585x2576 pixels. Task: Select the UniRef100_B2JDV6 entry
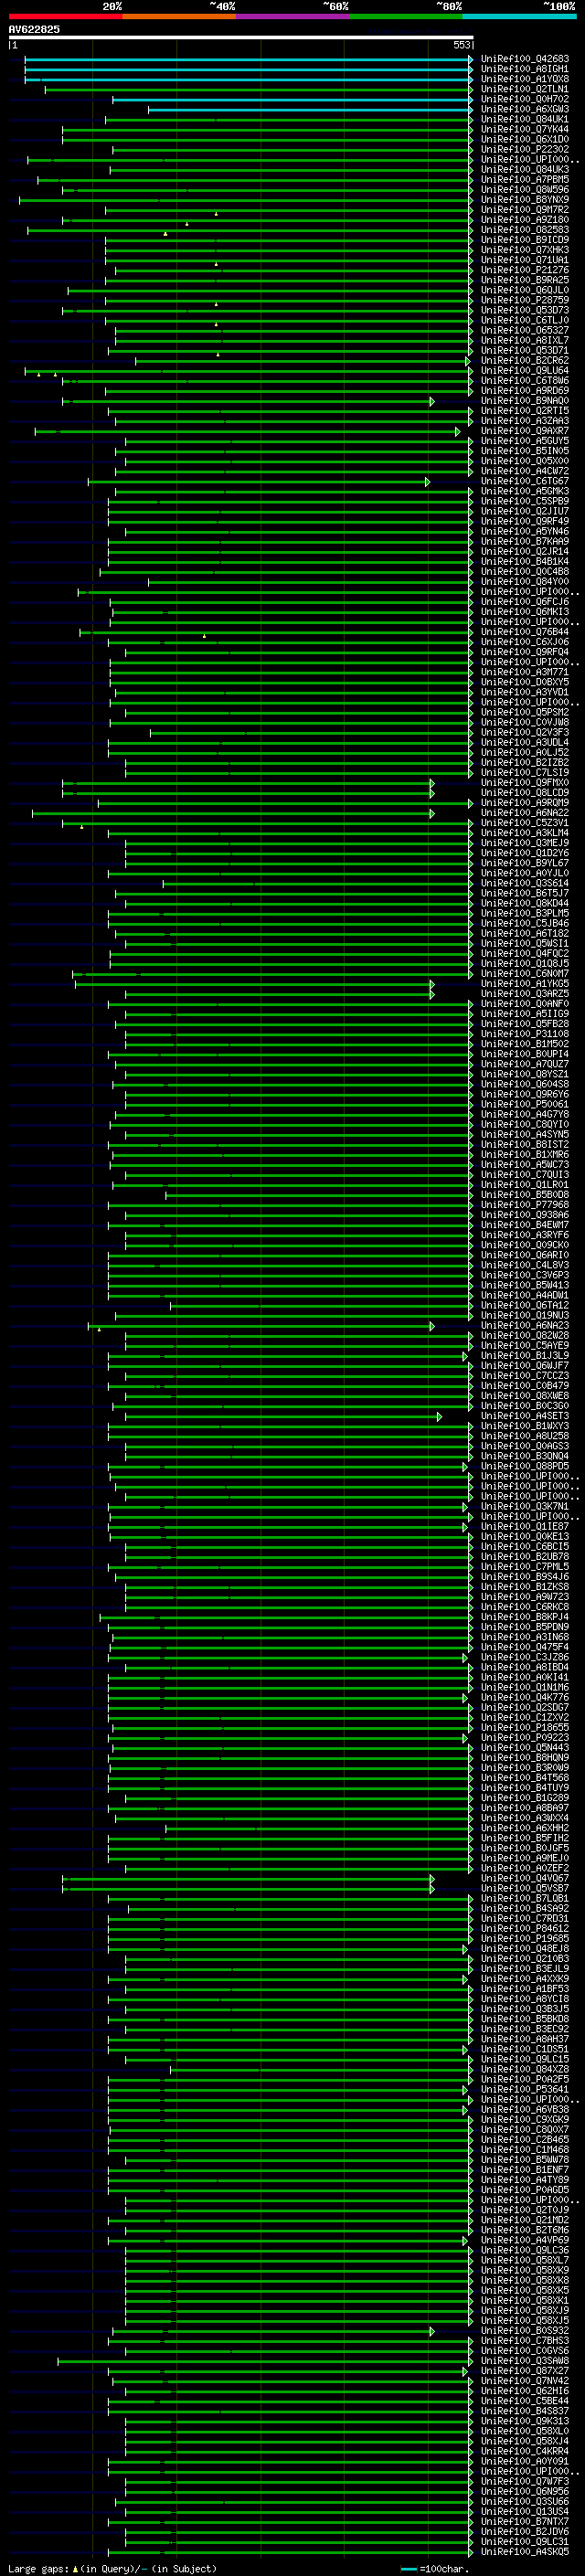pyautogui.click(x=525, y=2531)
